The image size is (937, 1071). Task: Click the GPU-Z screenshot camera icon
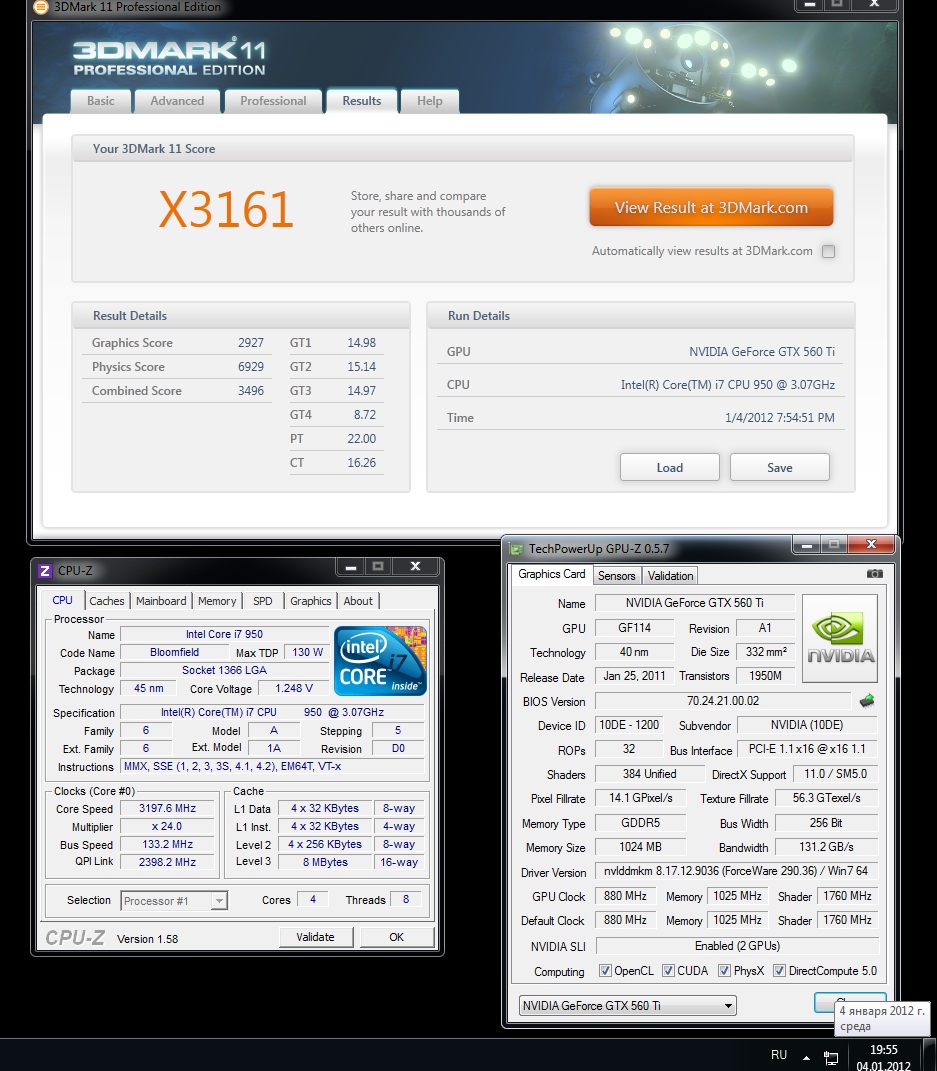(874, 574)
